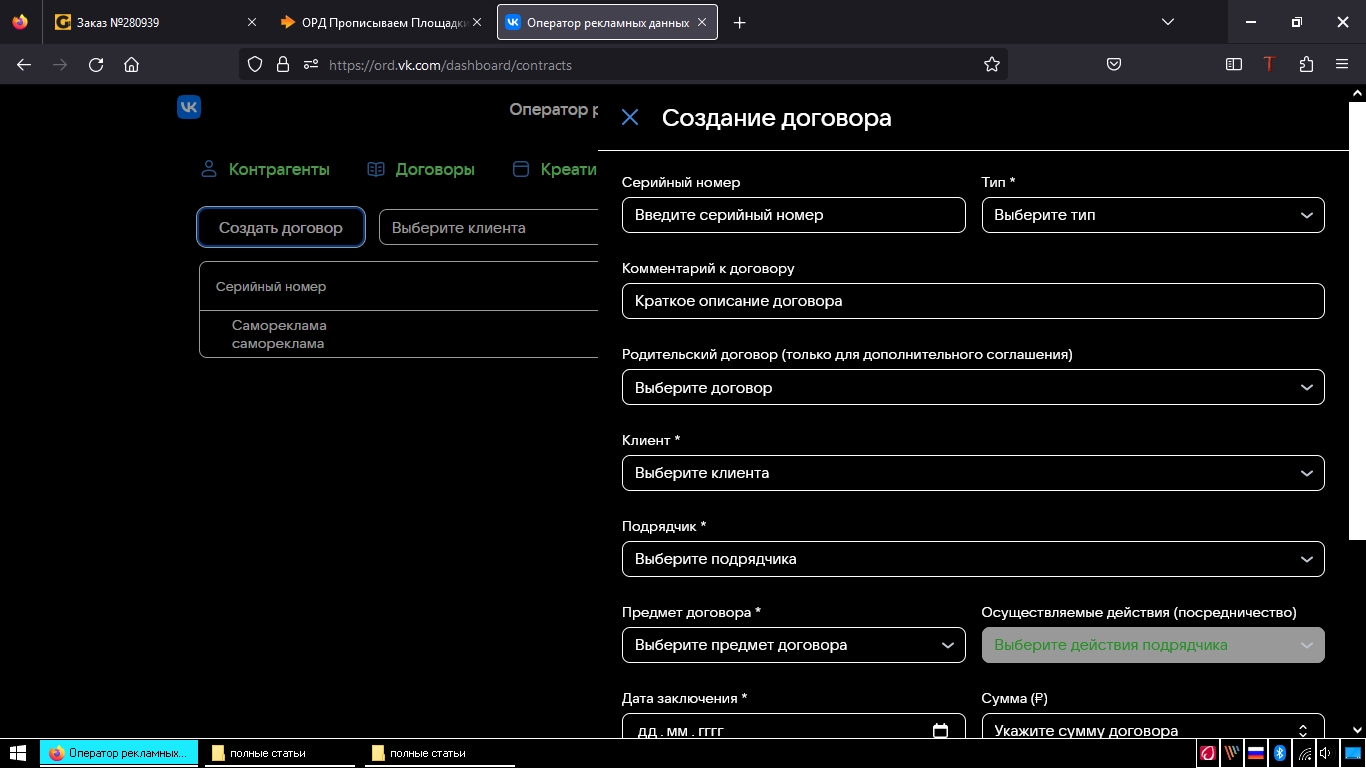Close the ОРД Прописываем Площадки tab
Viewport: 1366px width, 768px height.
477,22
